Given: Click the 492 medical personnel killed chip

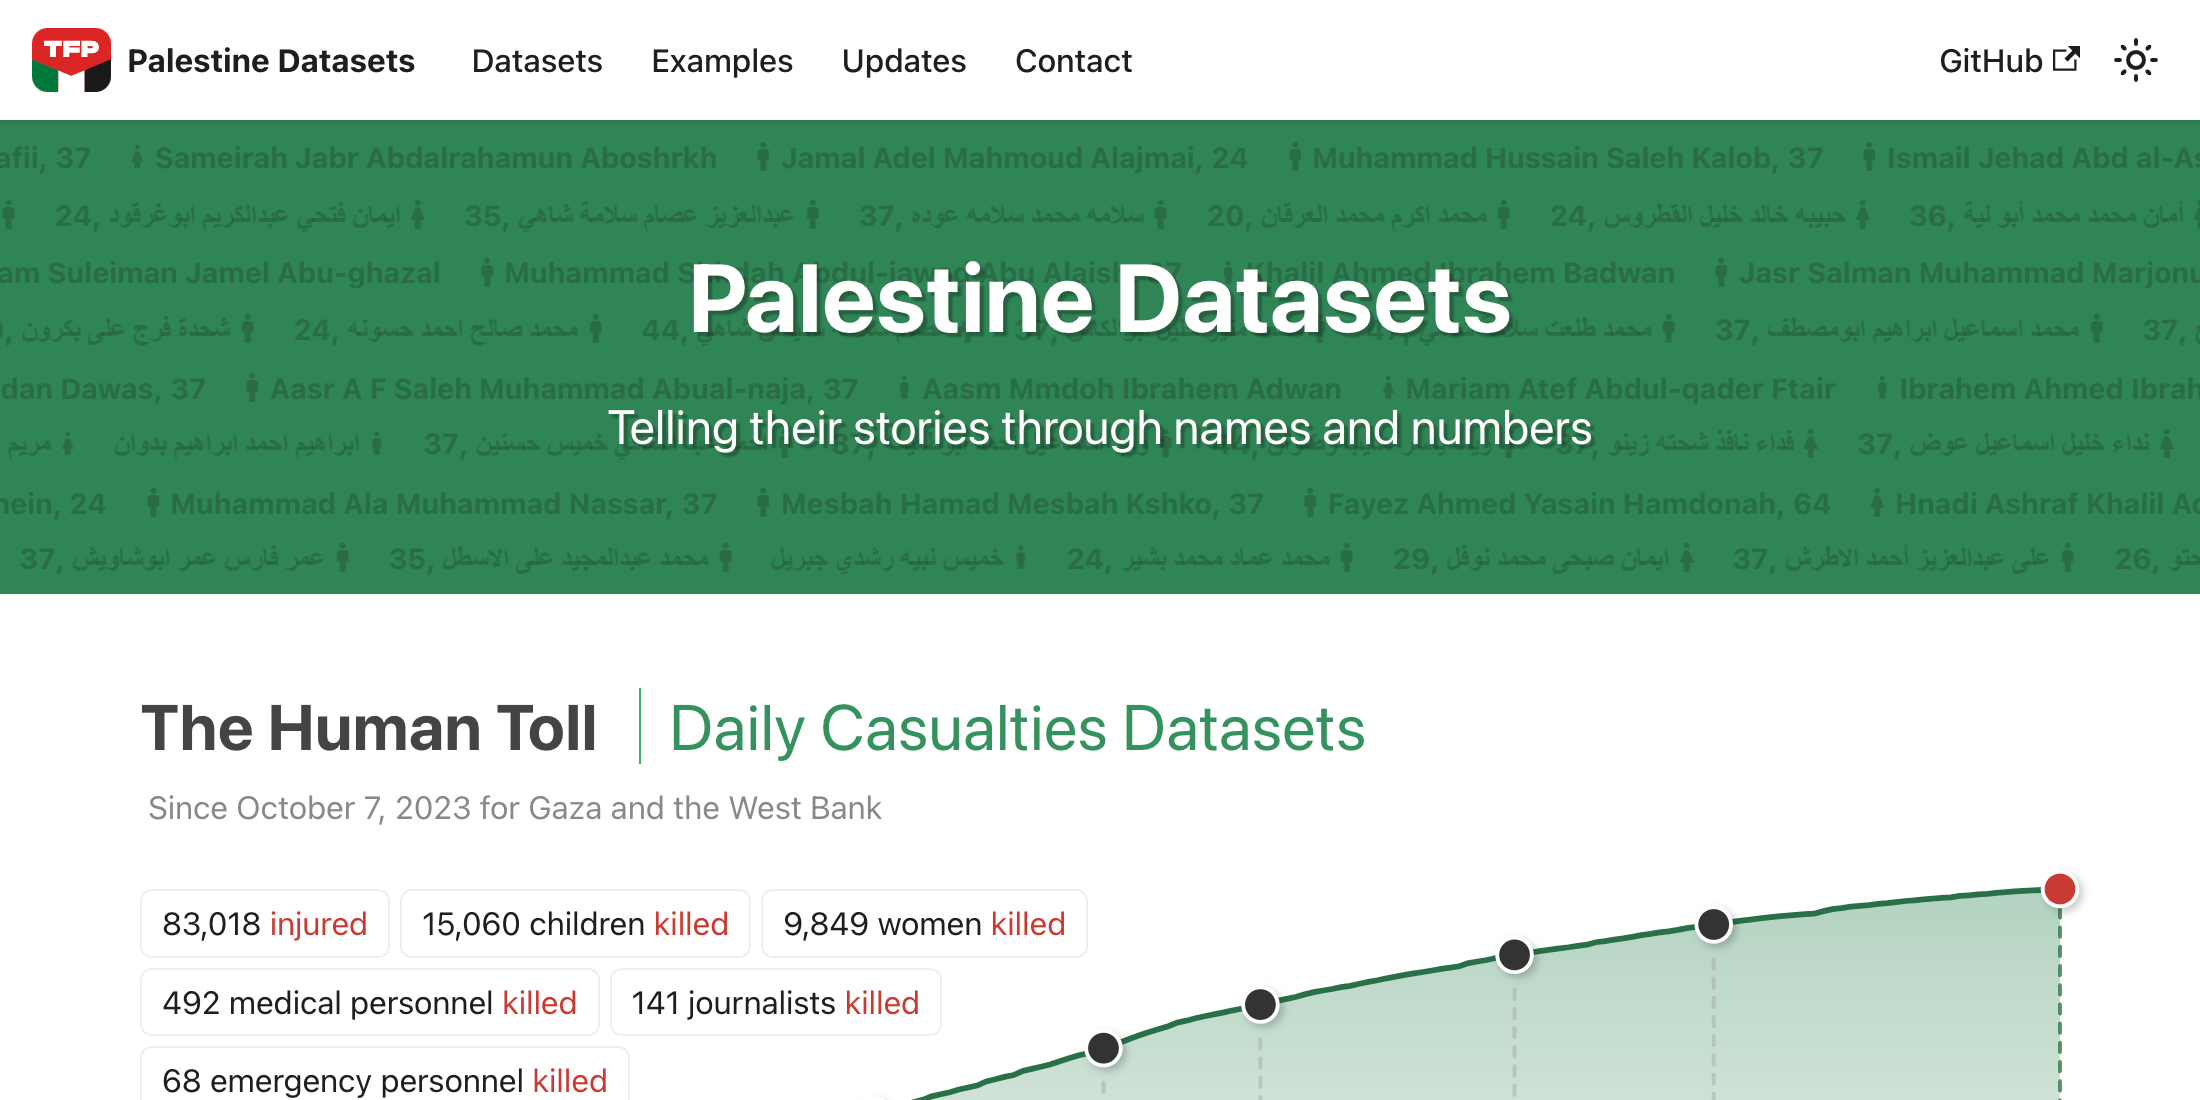Looking at the screenshot, I should (x=369, y=1002).
